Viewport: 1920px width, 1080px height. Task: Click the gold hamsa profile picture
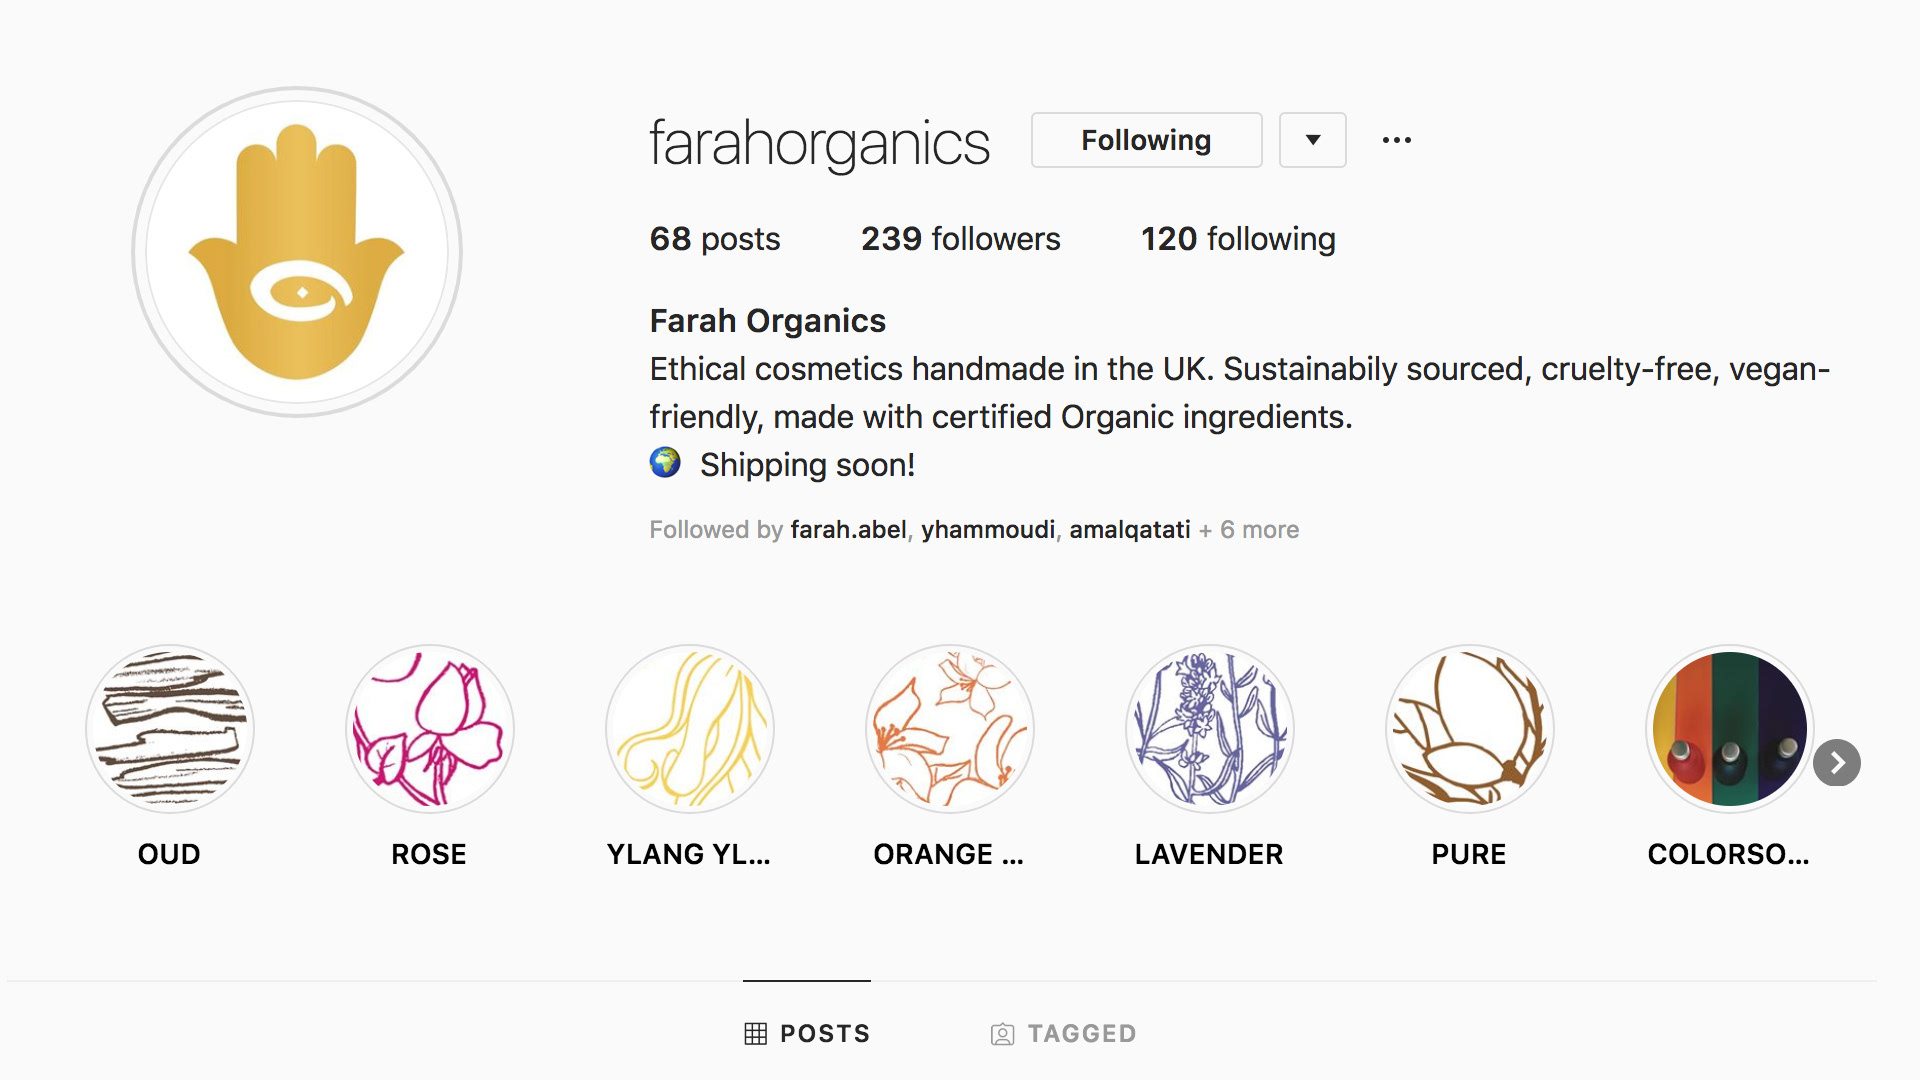tap(297, 252)
